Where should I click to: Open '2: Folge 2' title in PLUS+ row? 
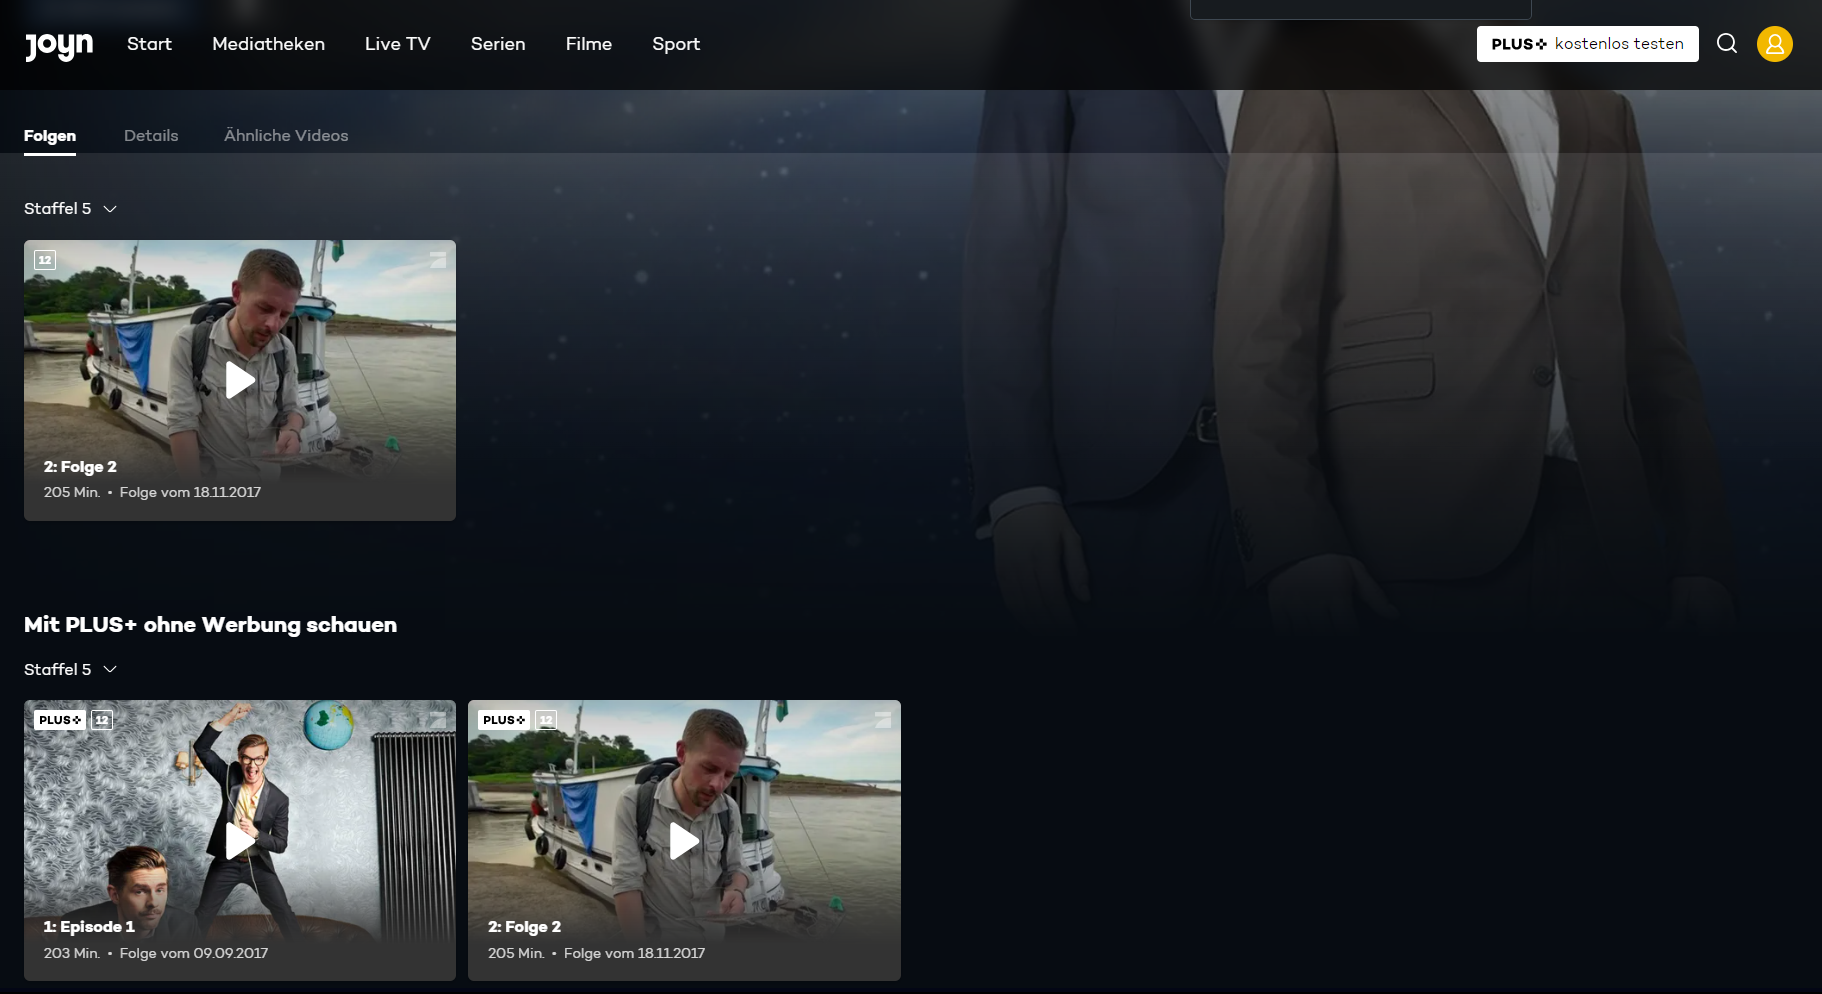click(524, 927)
